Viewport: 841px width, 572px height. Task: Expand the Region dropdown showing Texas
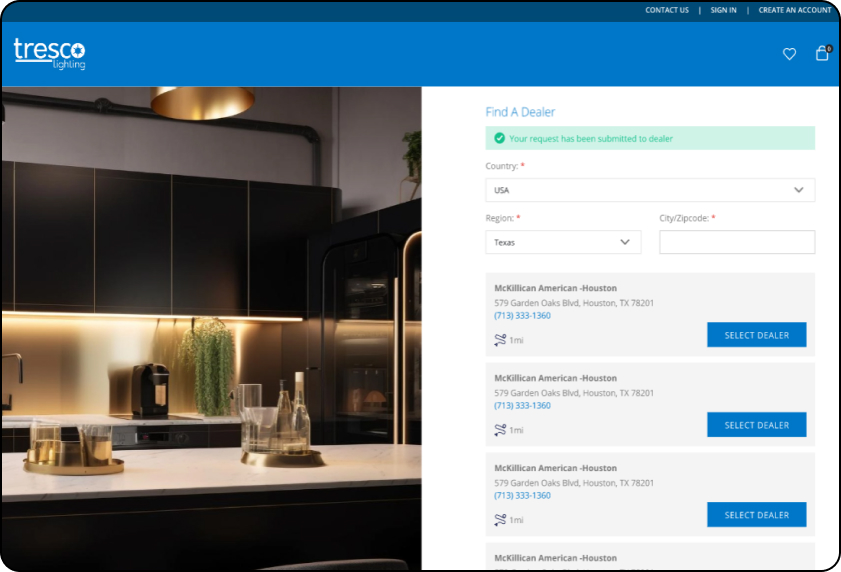pos(563,242)
